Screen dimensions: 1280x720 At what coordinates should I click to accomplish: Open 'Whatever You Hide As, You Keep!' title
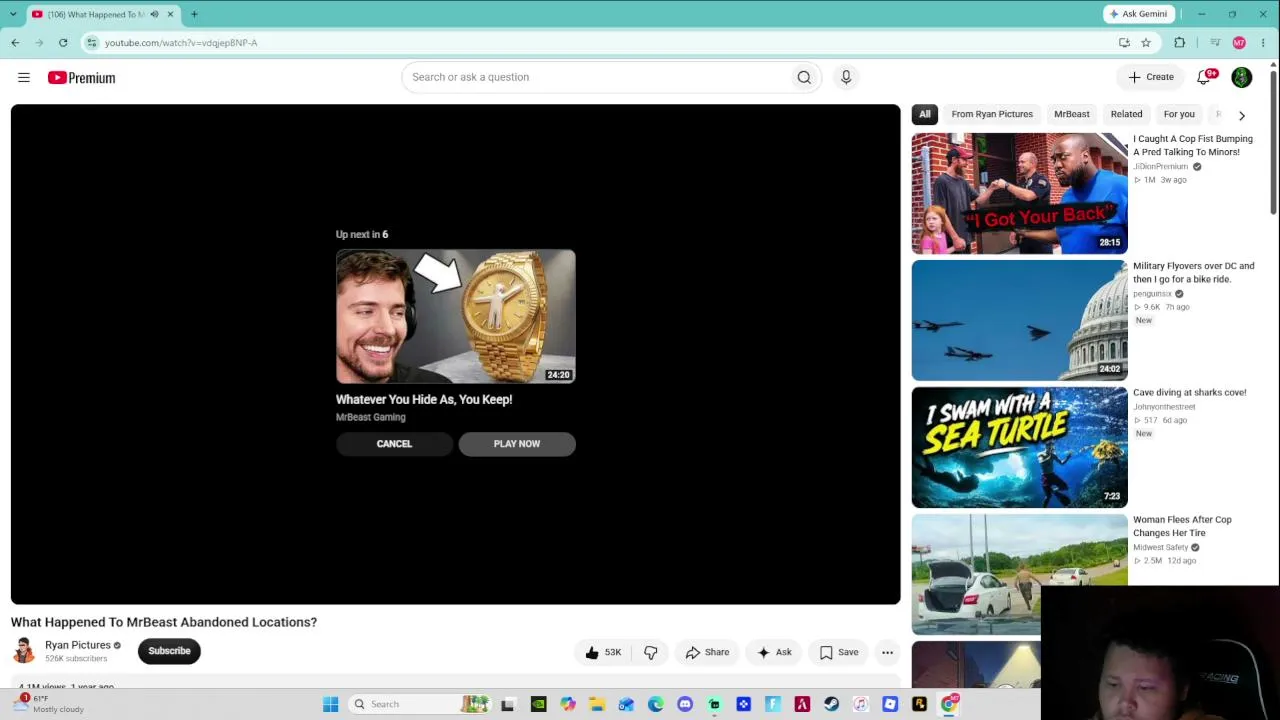424,400
